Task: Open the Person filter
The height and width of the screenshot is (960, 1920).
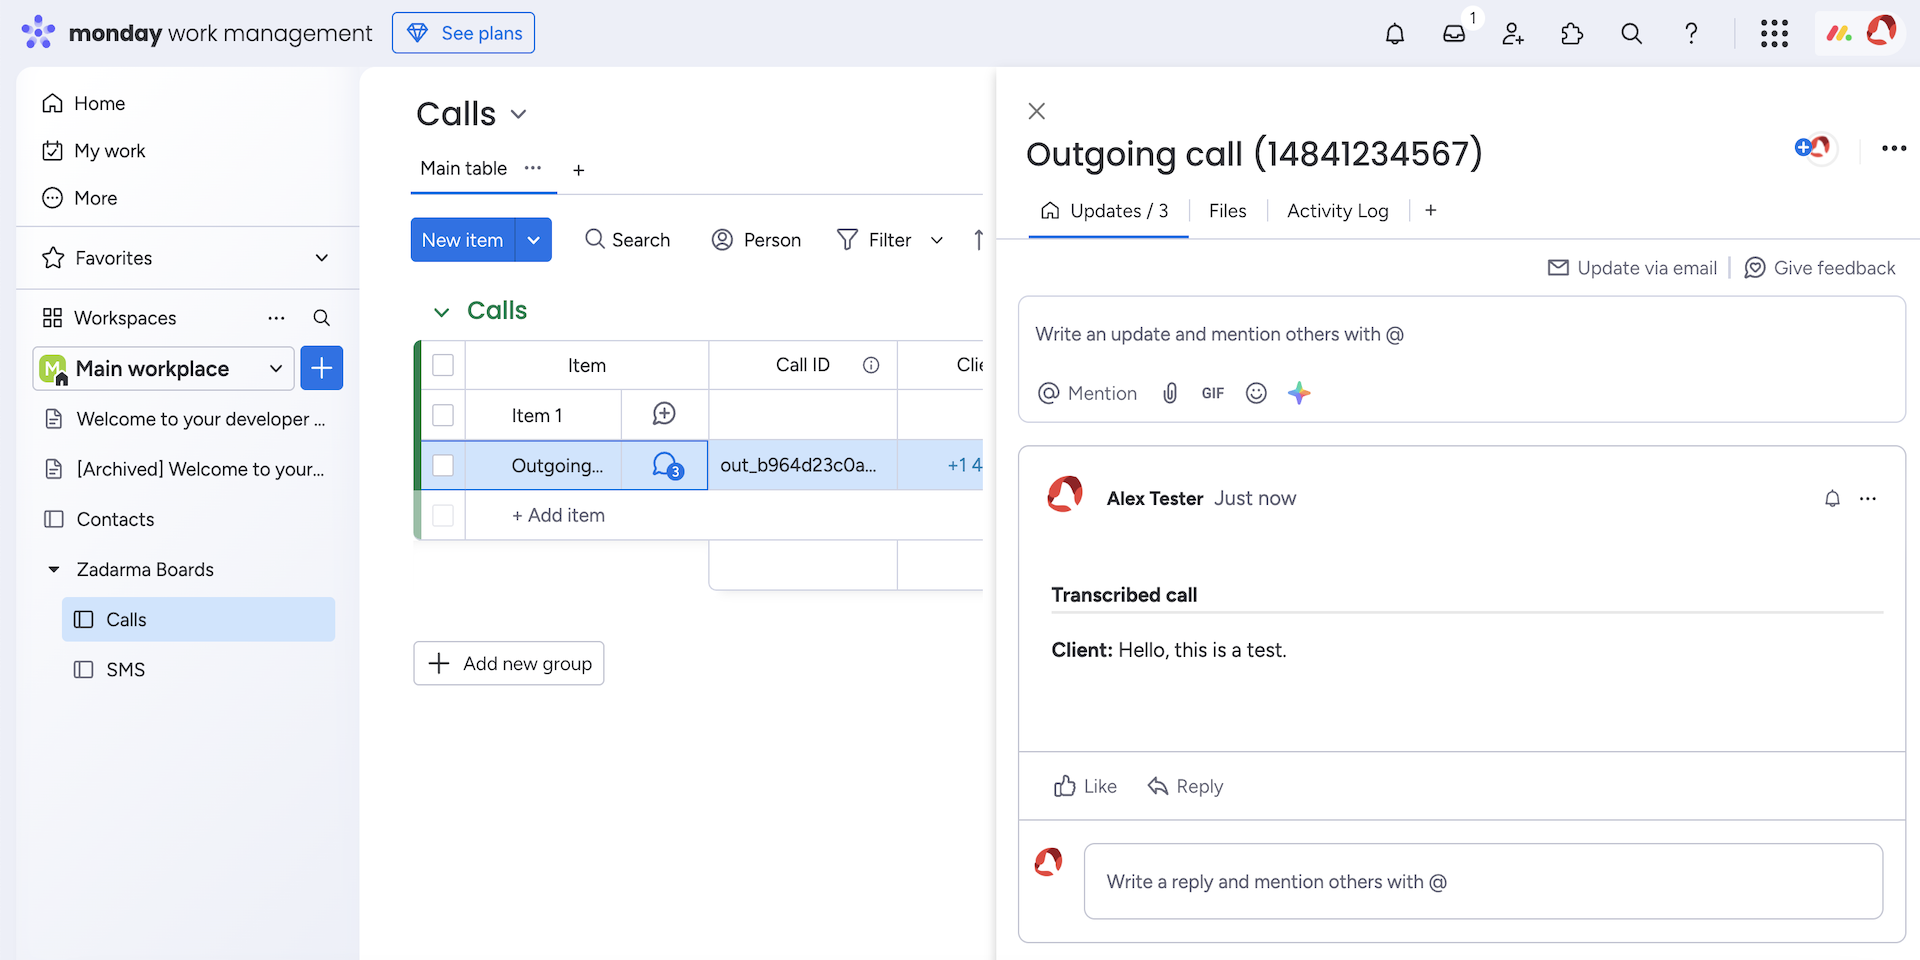Action: [756, 240]
